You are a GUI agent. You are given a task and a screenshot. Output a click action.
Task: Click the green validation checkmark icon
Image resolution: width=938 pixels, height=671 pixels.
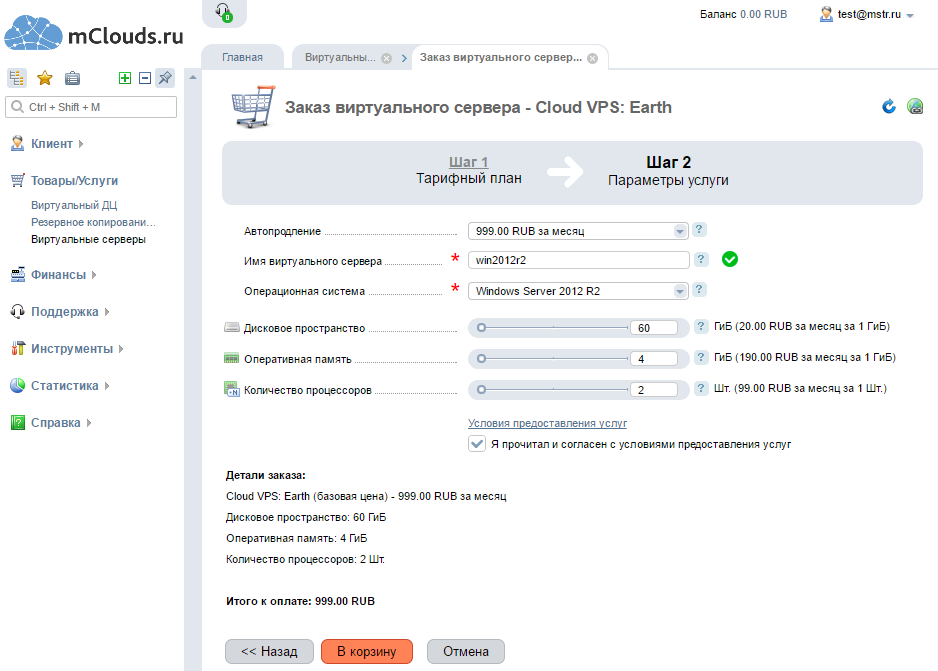[x=730, y=259]
